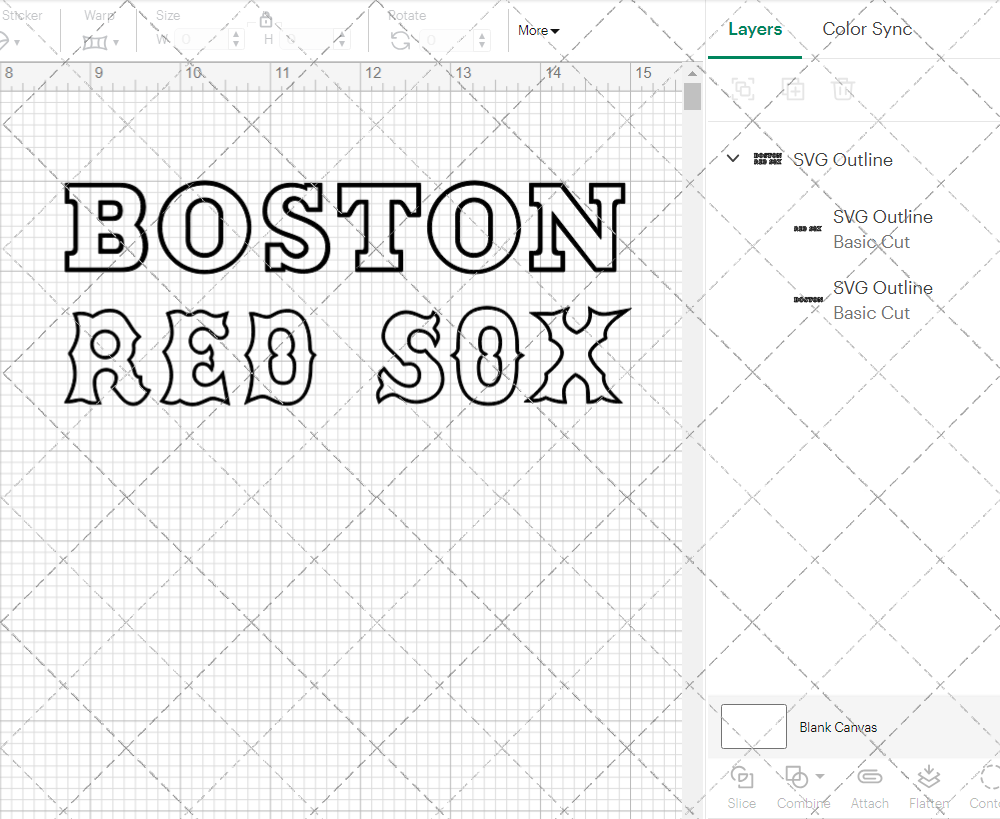Switch to the Layers tab
The width and height of the screenshot is (1000, 819).
[x=754, y=29]
